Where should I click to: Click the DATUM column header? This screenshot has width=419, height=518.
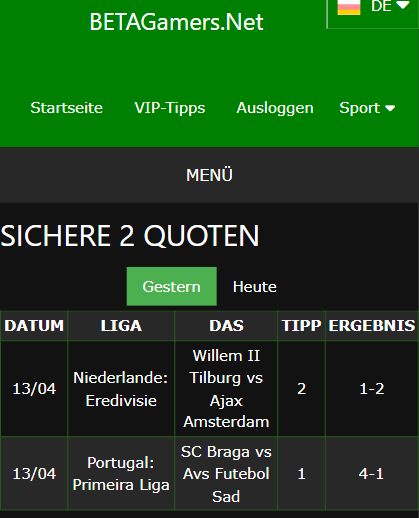pos(34,326)
